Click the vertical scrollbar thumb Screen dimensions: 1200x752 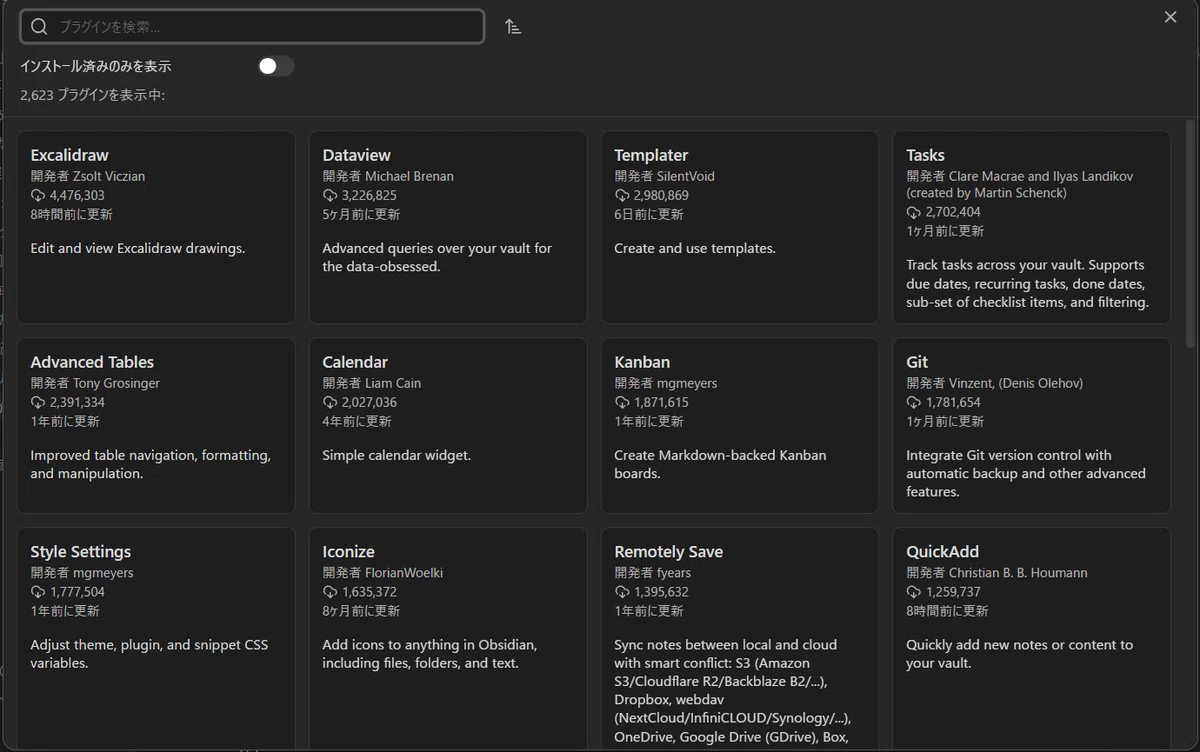(x=1190, y=236)
